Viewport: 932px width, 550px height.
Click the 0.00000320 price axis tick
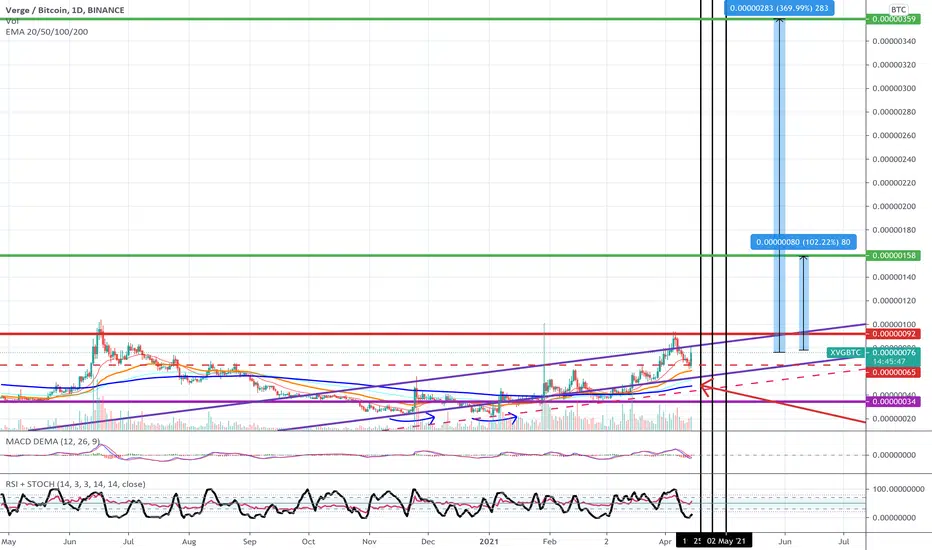[x=894, y=65]
